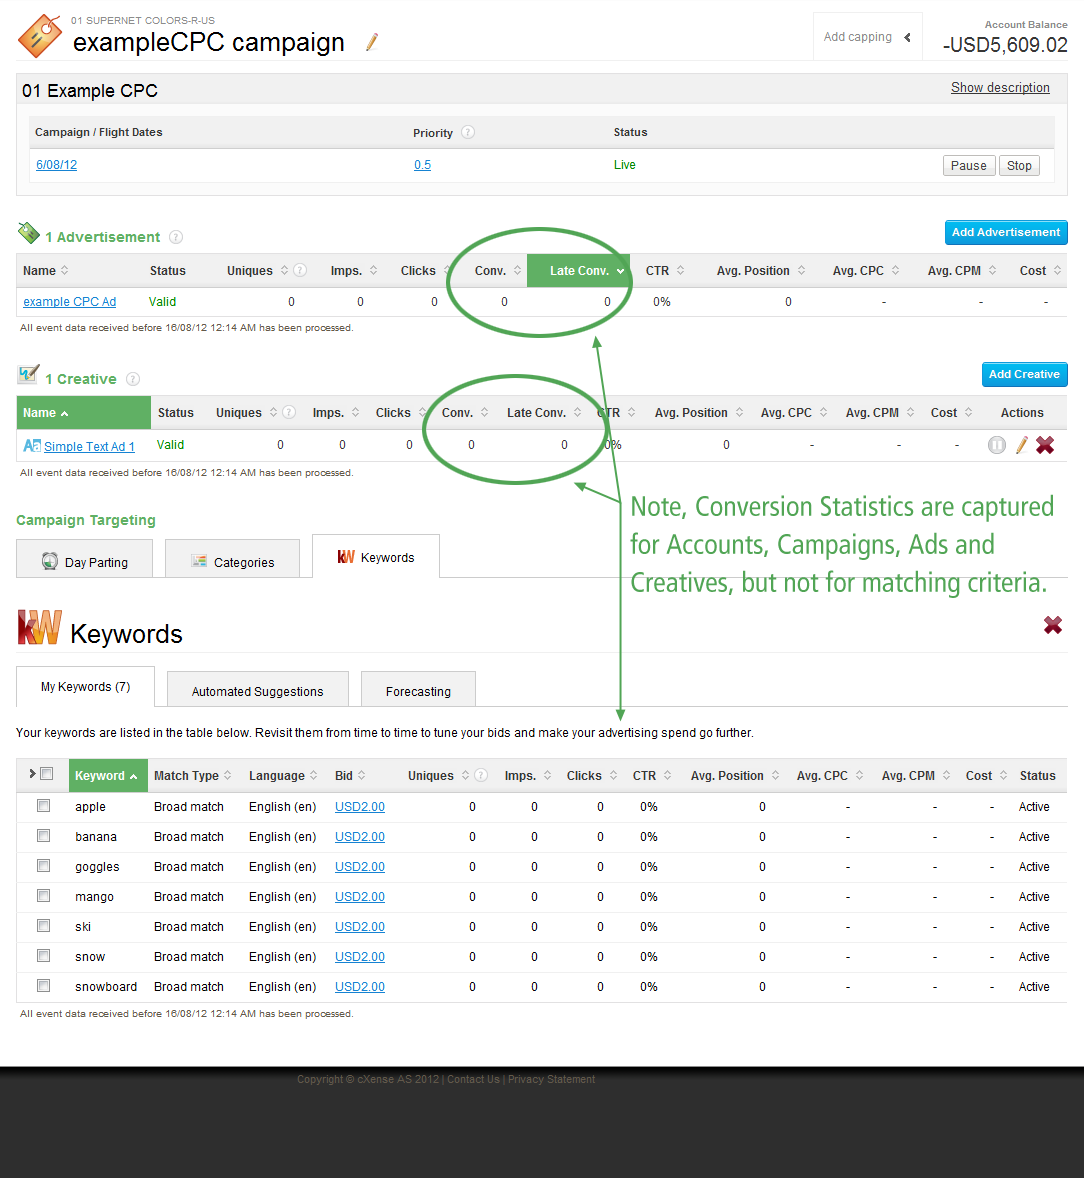This screenshot has height=1178, width=1084.
Task: Switch to Automated Suggestions tab
Action: coord(258,691)
